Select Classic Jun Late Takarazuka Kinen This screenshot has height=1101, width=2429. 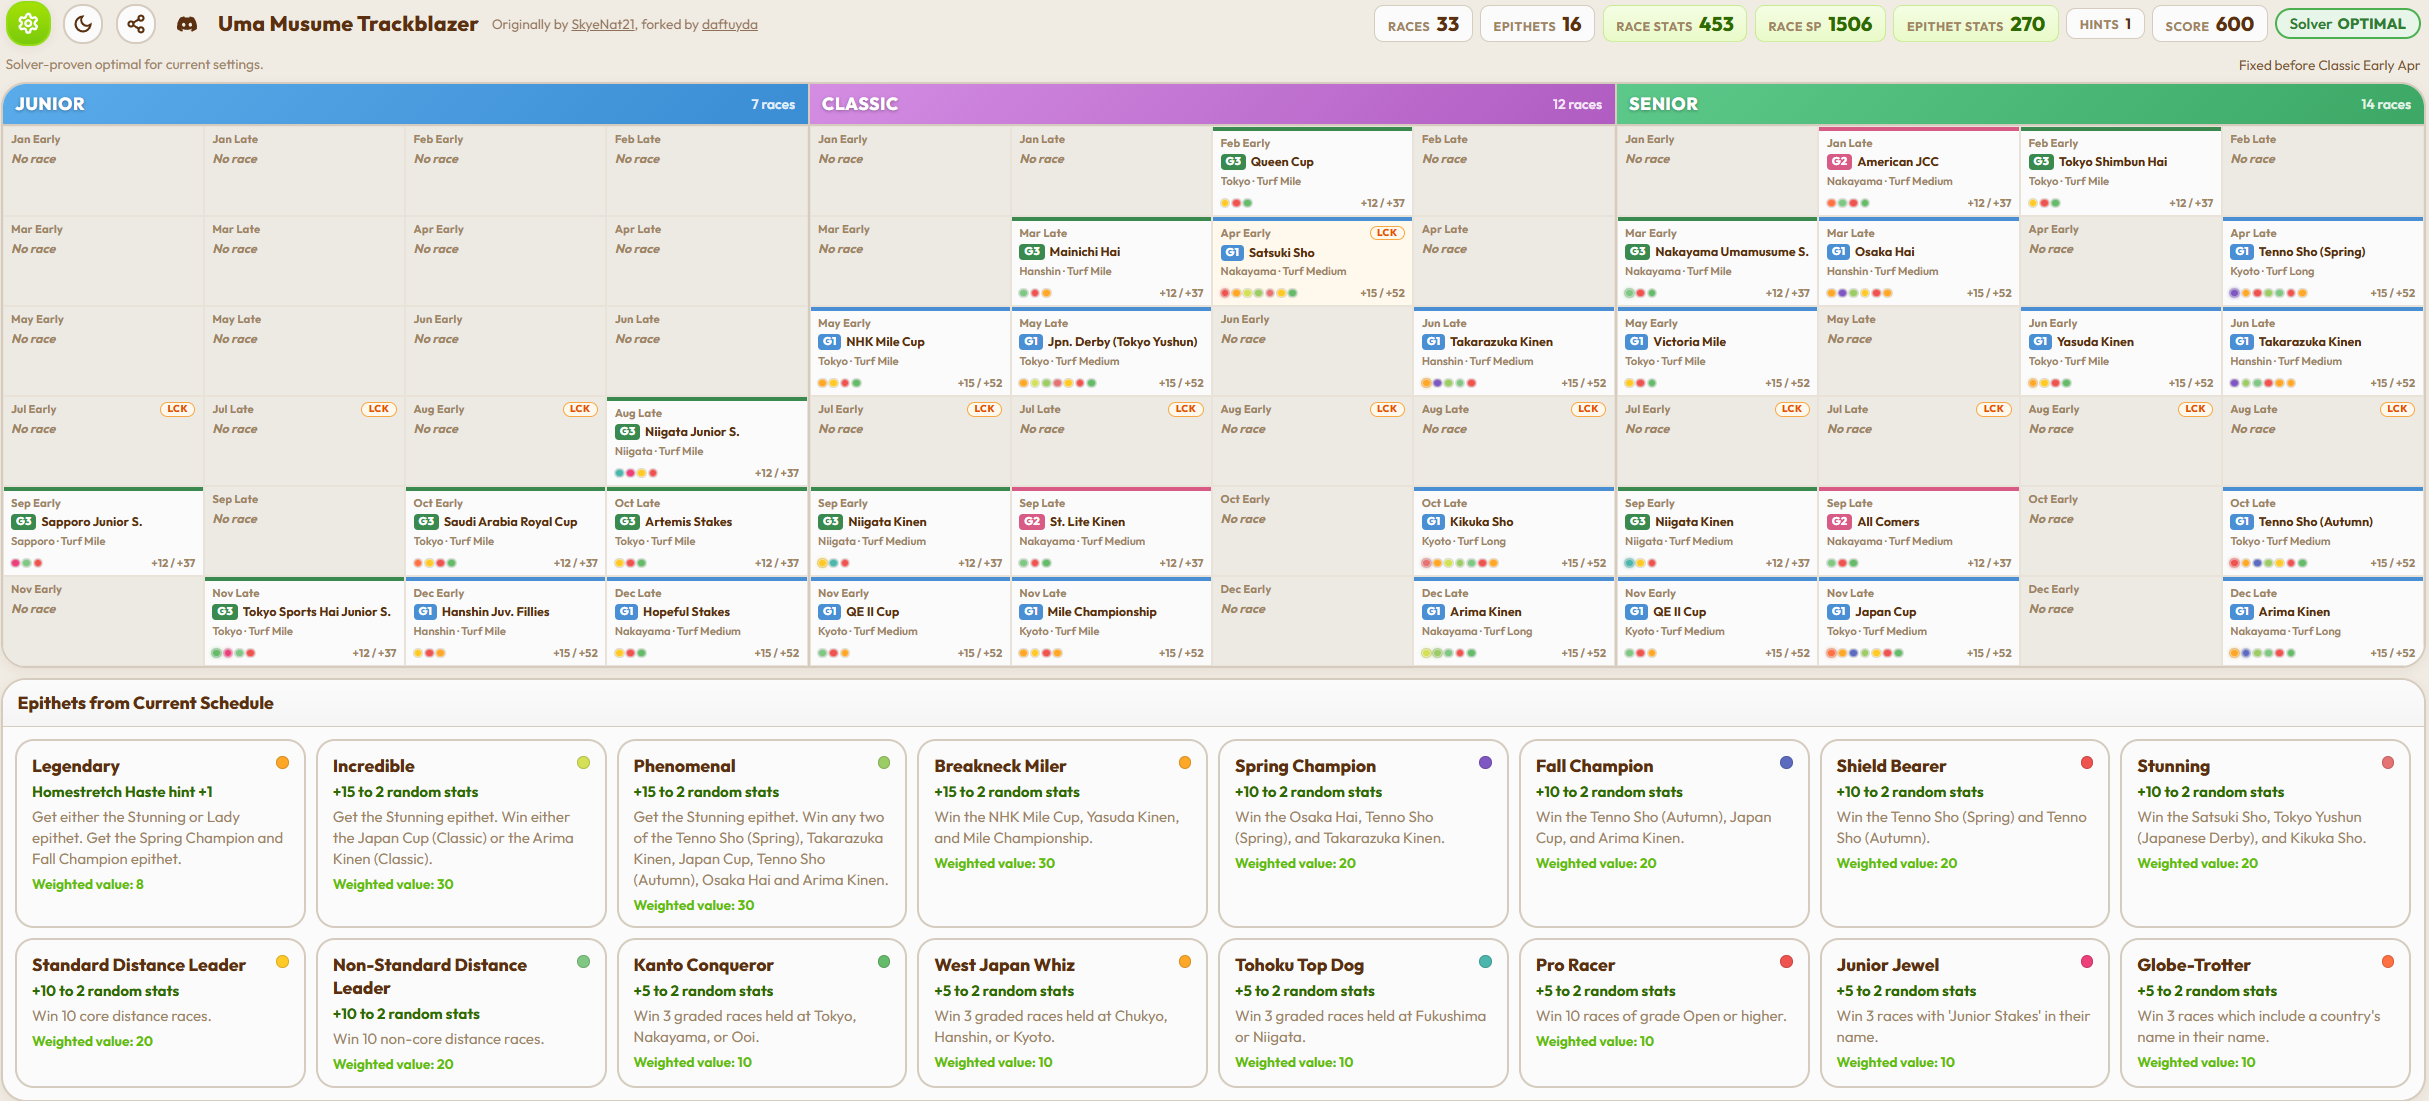click(1513, 352)
